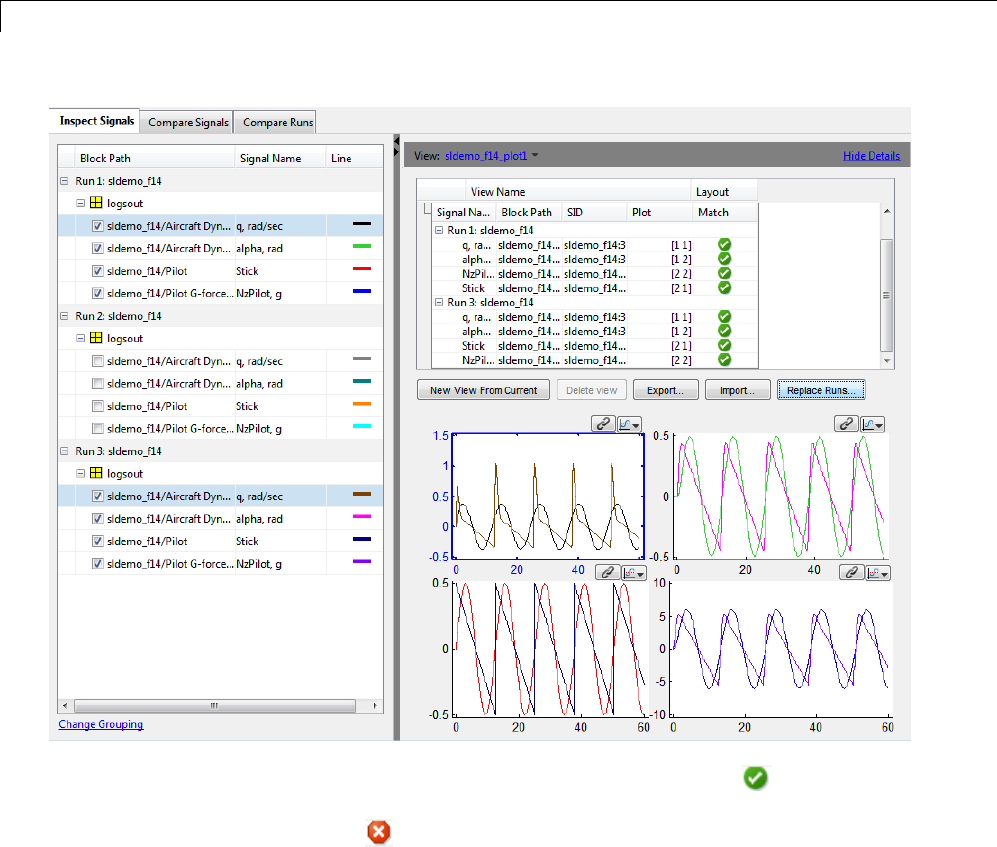
Task: Collapse Run 3: sldemo_f14 in the view details table
Action: pos(439,301)
